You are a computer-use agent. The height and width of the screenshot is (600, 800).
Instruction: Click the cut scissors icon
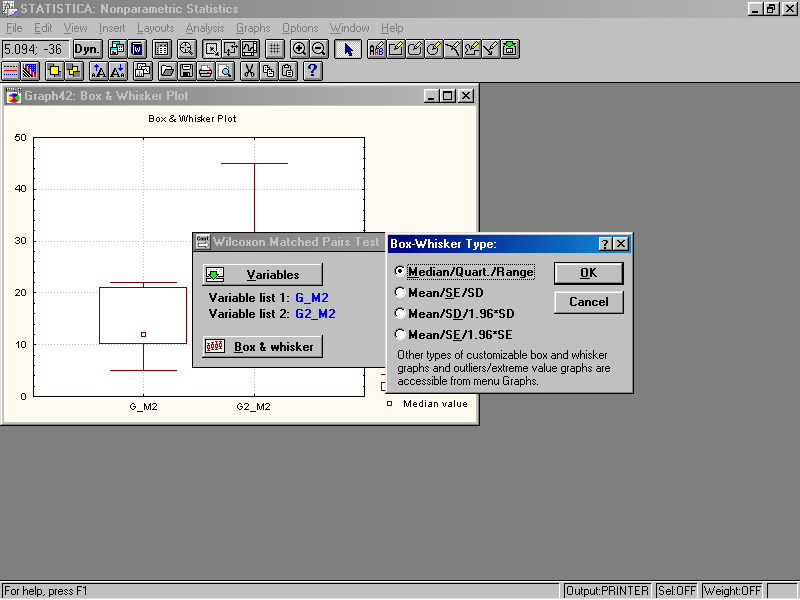249,71
